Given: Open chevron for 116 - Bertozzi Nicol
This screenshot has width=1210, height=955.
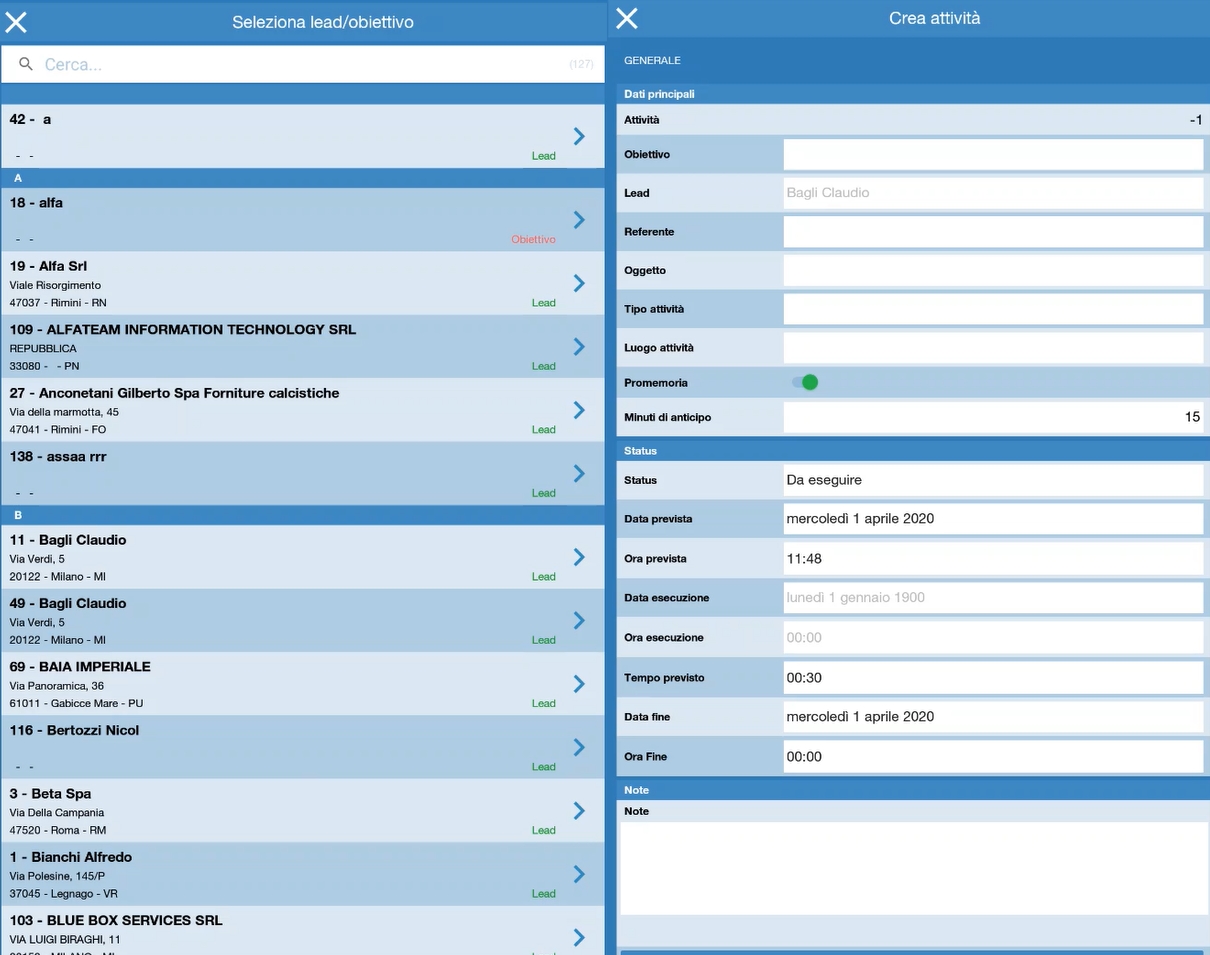Looking at the screenshot, I should (579, 747).
